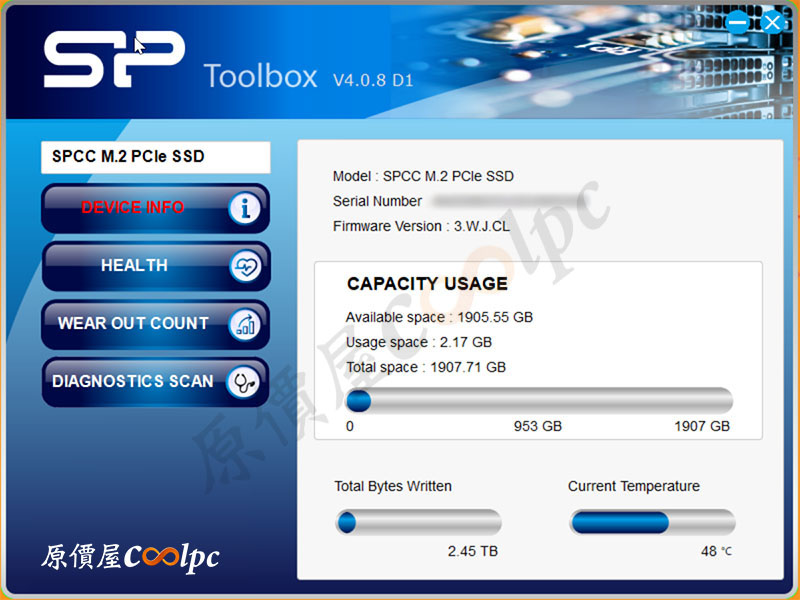
Task: Click the info 'i' icon on Device Info
Action: point(245,208)
